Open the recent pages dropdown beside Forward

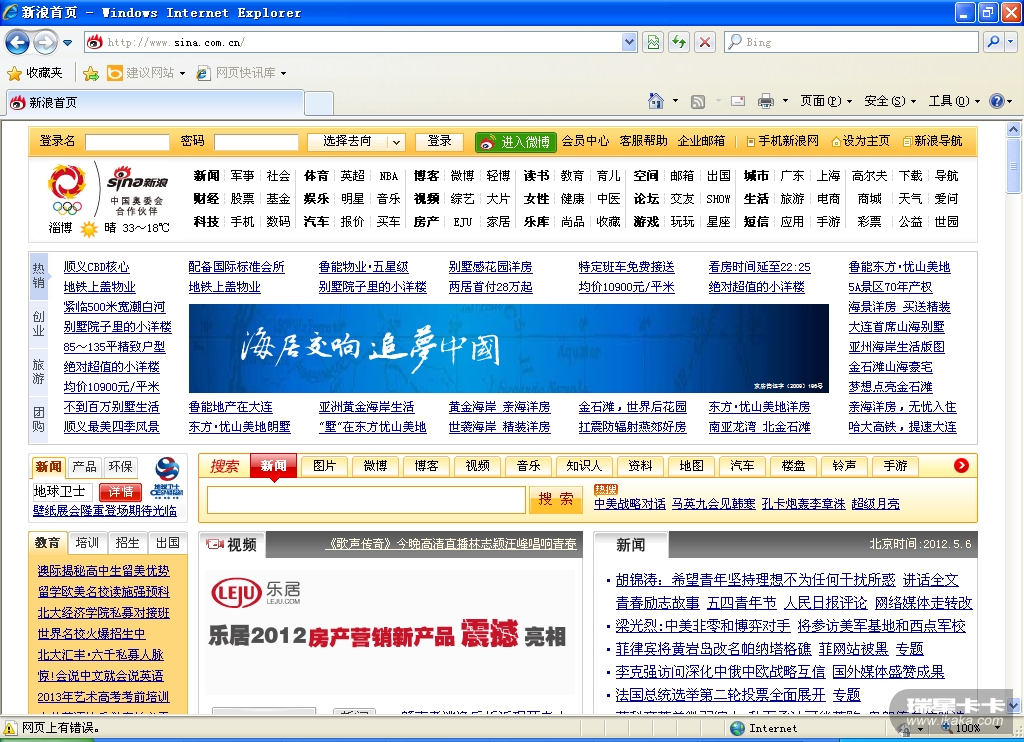coord(67,43)
